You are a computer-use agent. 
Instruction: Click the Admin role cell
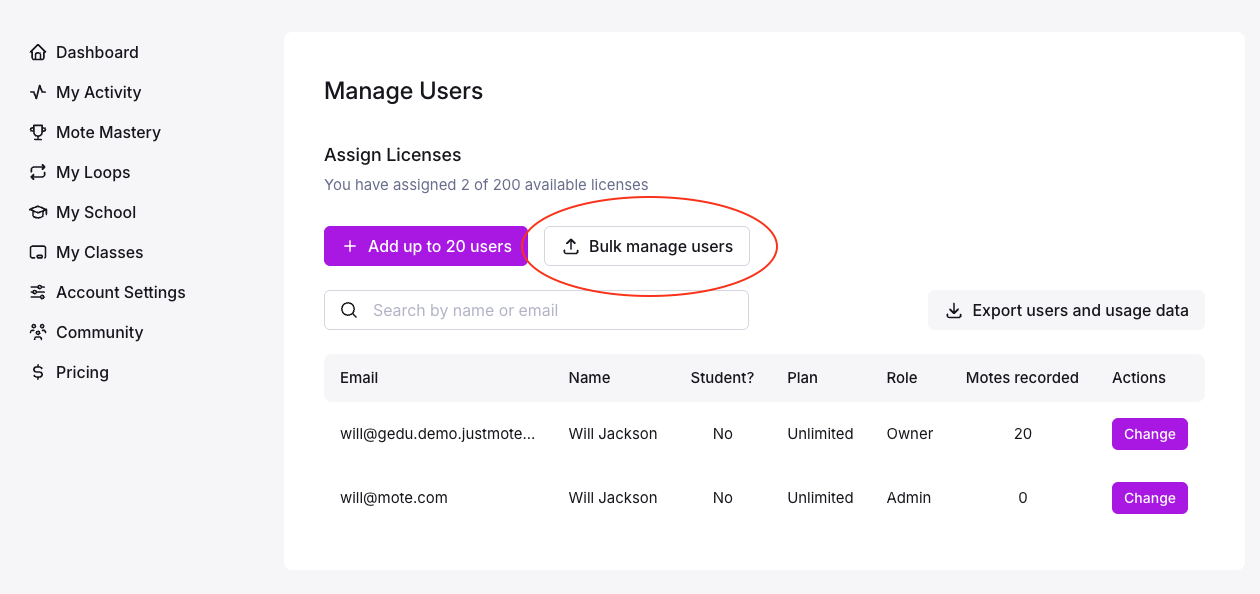click(909, 498)
